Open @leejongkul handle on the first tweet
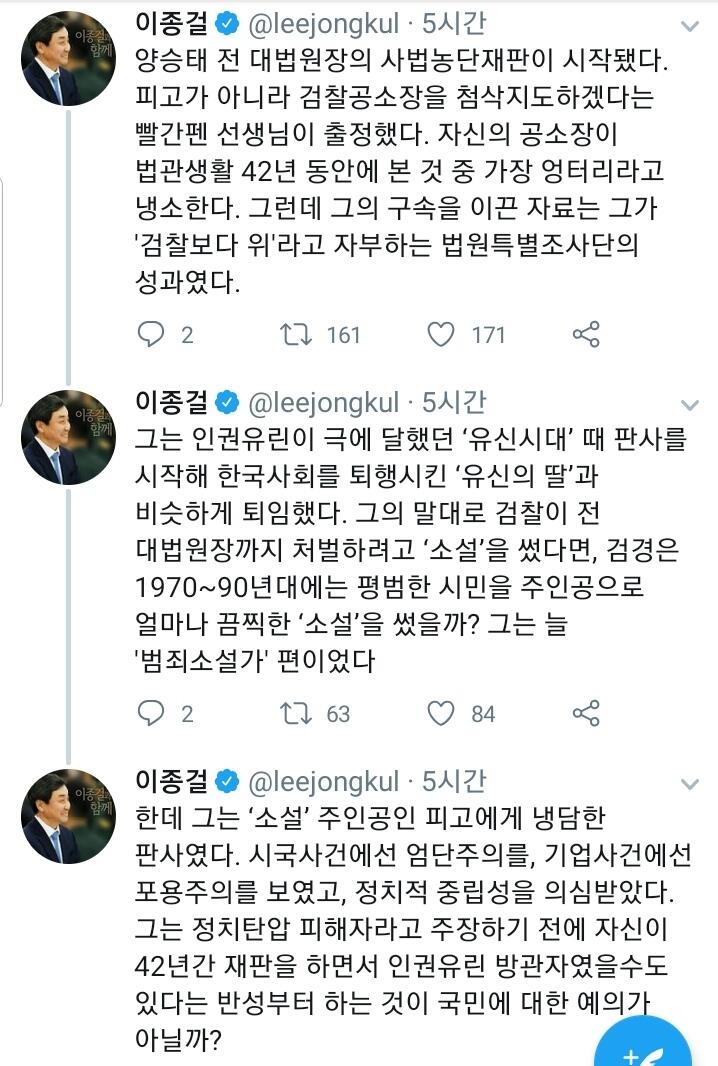718x1066 pixels. click(322, 24)
